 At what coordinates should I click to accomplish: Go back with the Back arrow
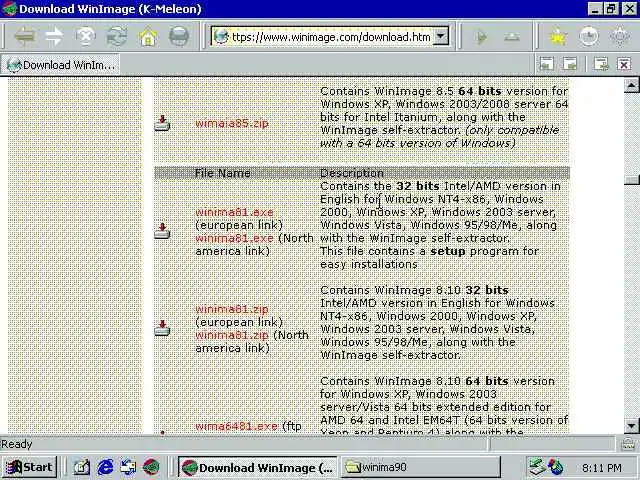tap(24, 37)
